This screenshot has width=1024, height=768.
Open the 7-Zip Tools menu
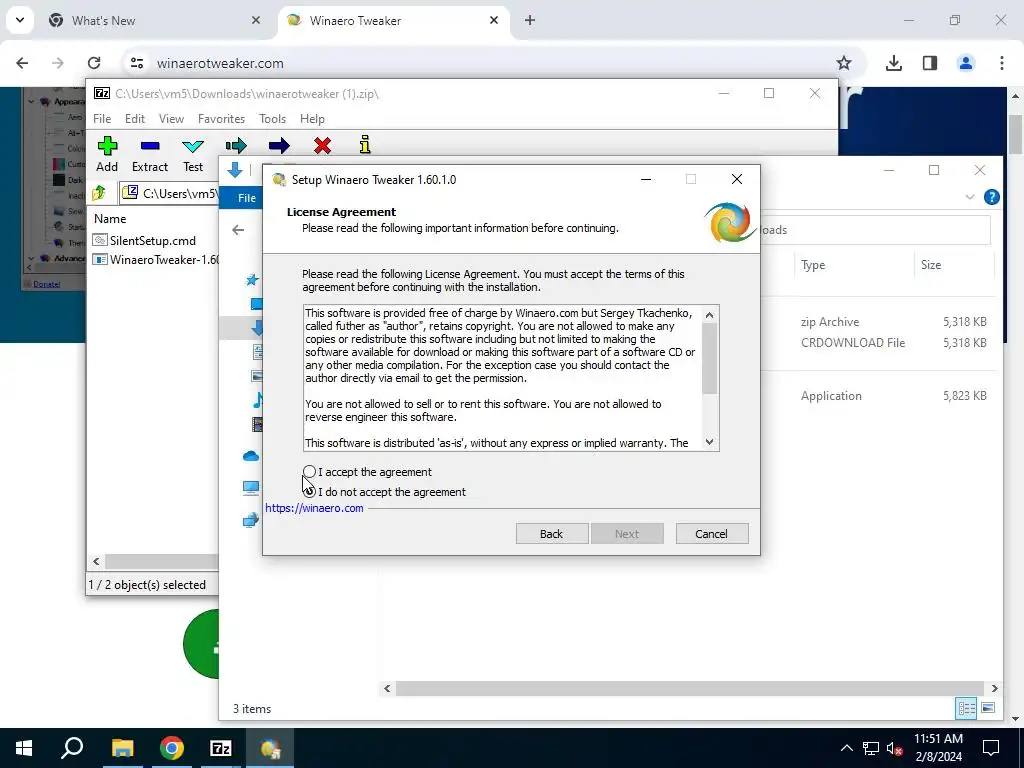click(272, 119)
